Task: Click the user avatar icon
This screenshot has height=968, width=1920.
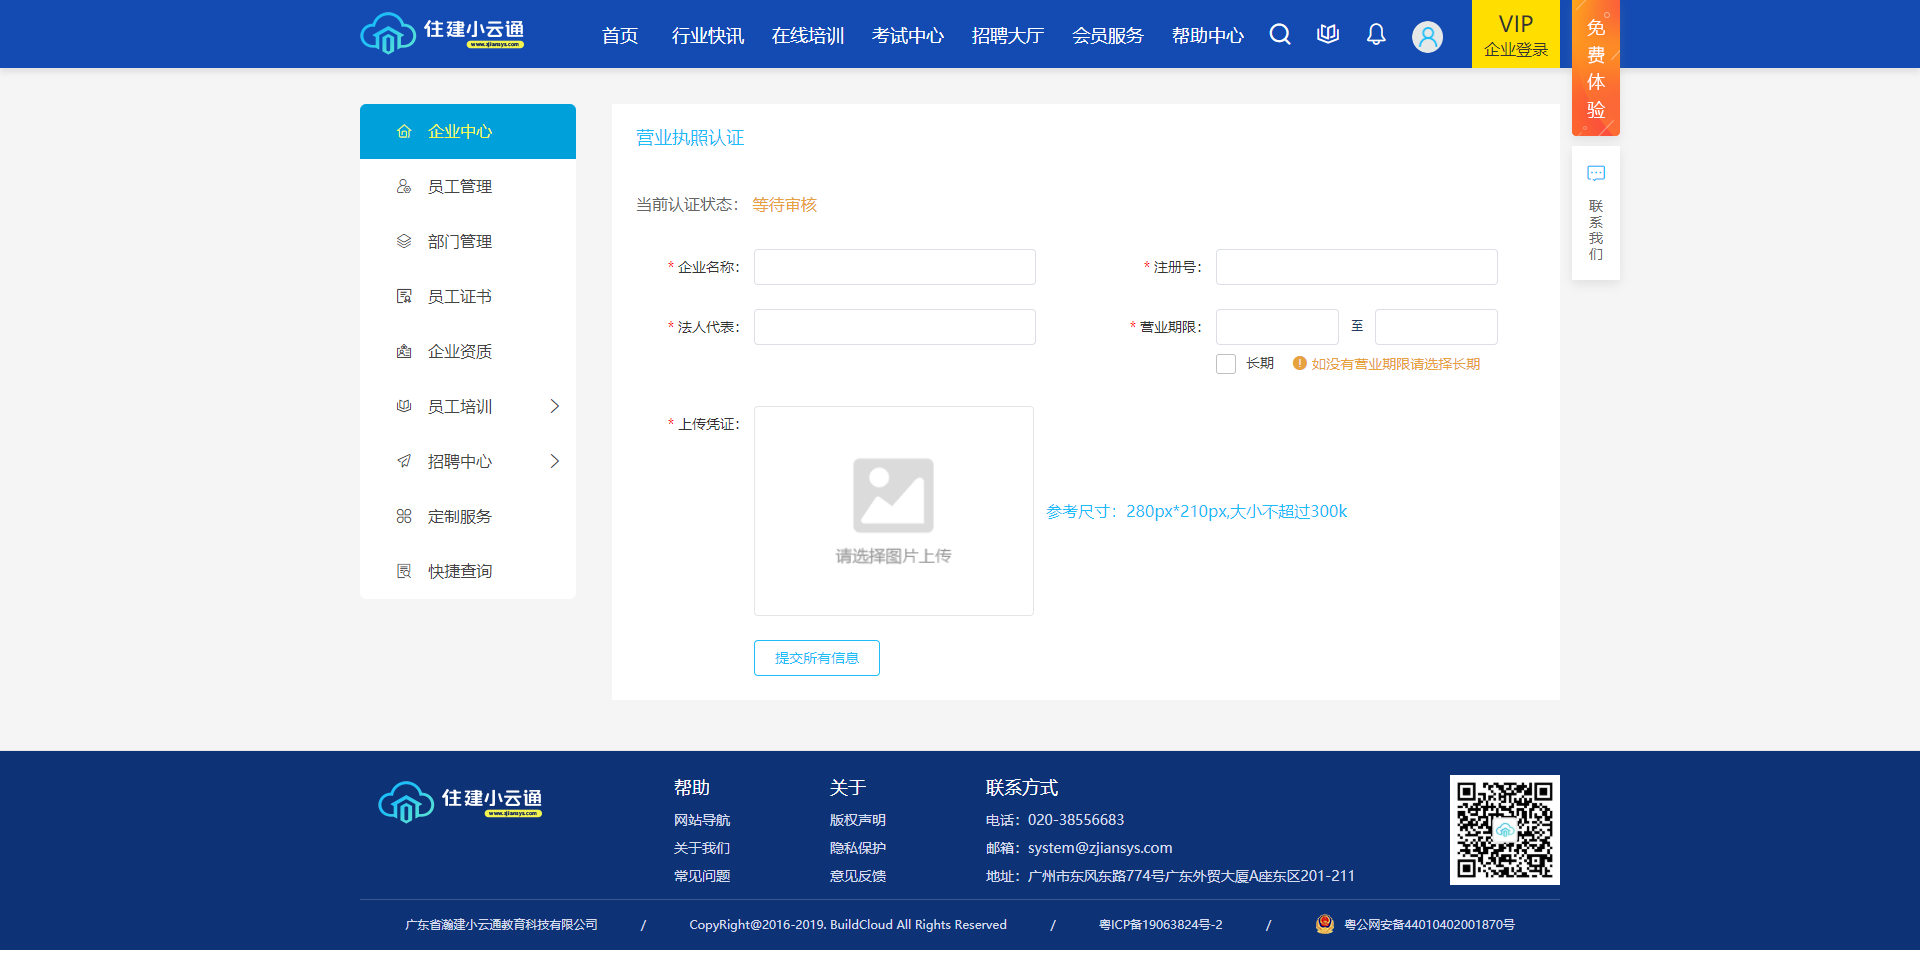Action: tap(1427, 37)
